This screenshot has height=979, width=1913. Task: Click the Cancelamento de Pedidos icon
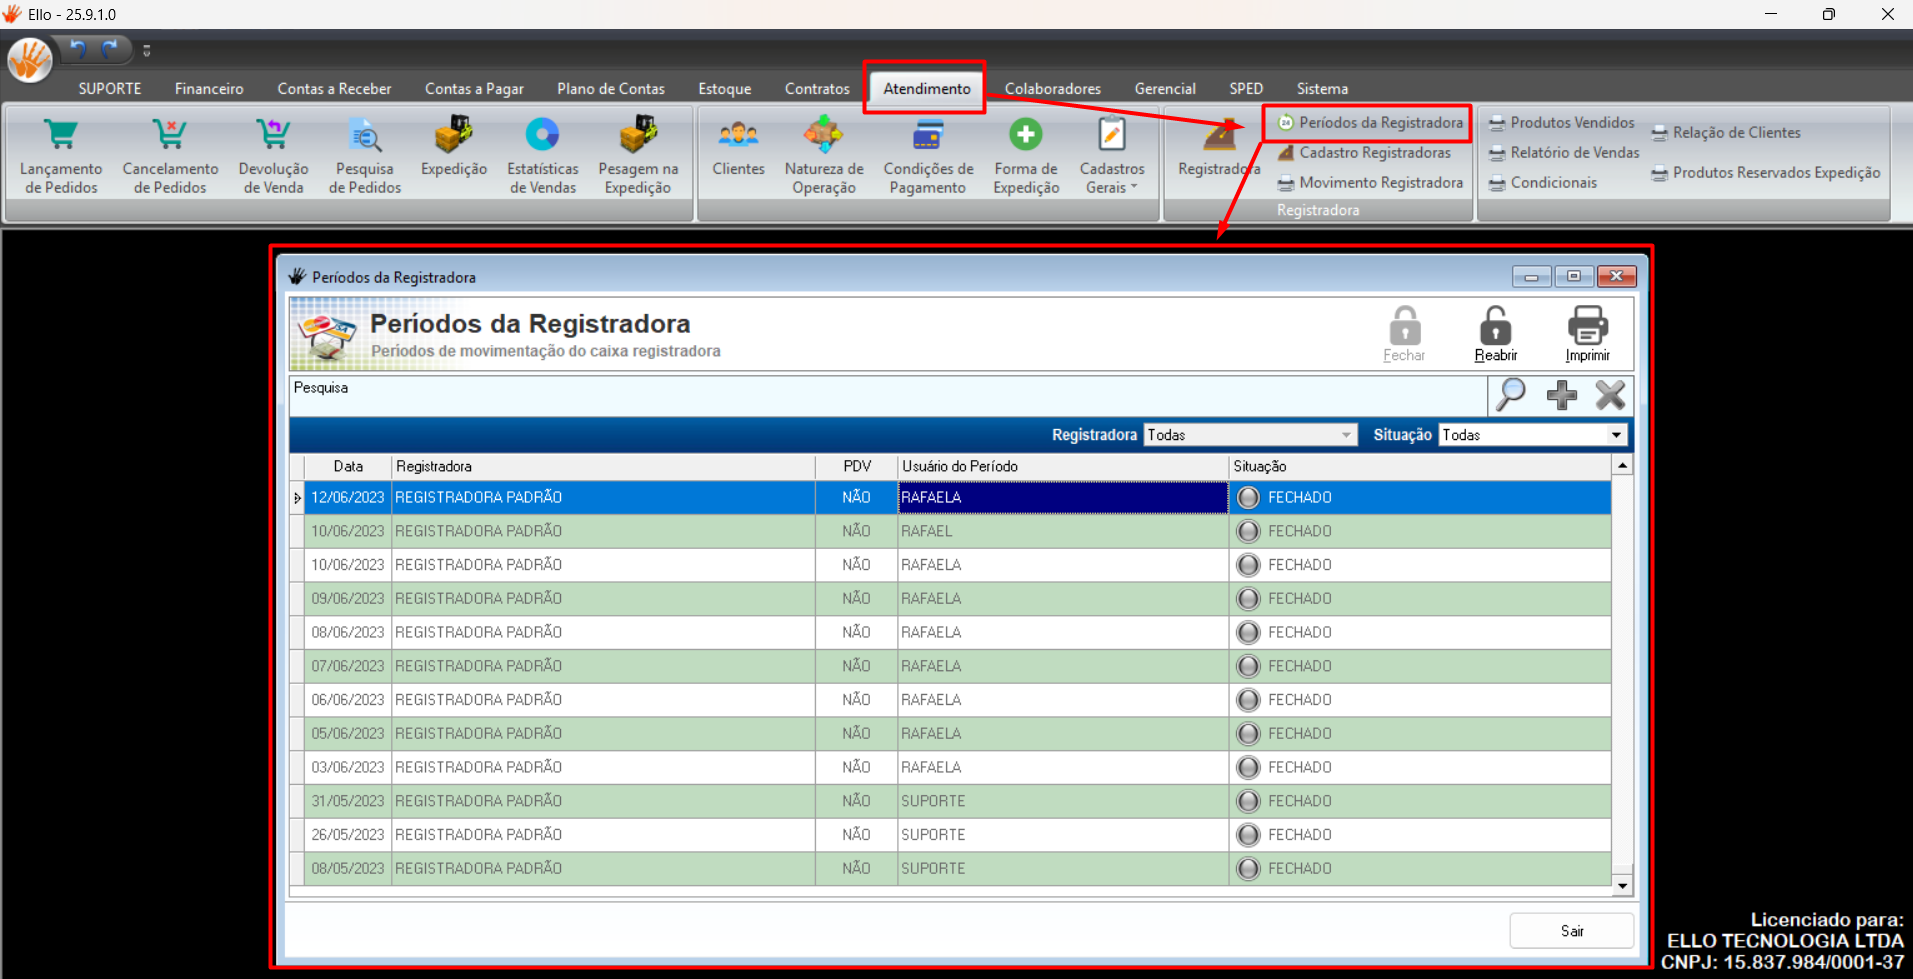[170, 135]
